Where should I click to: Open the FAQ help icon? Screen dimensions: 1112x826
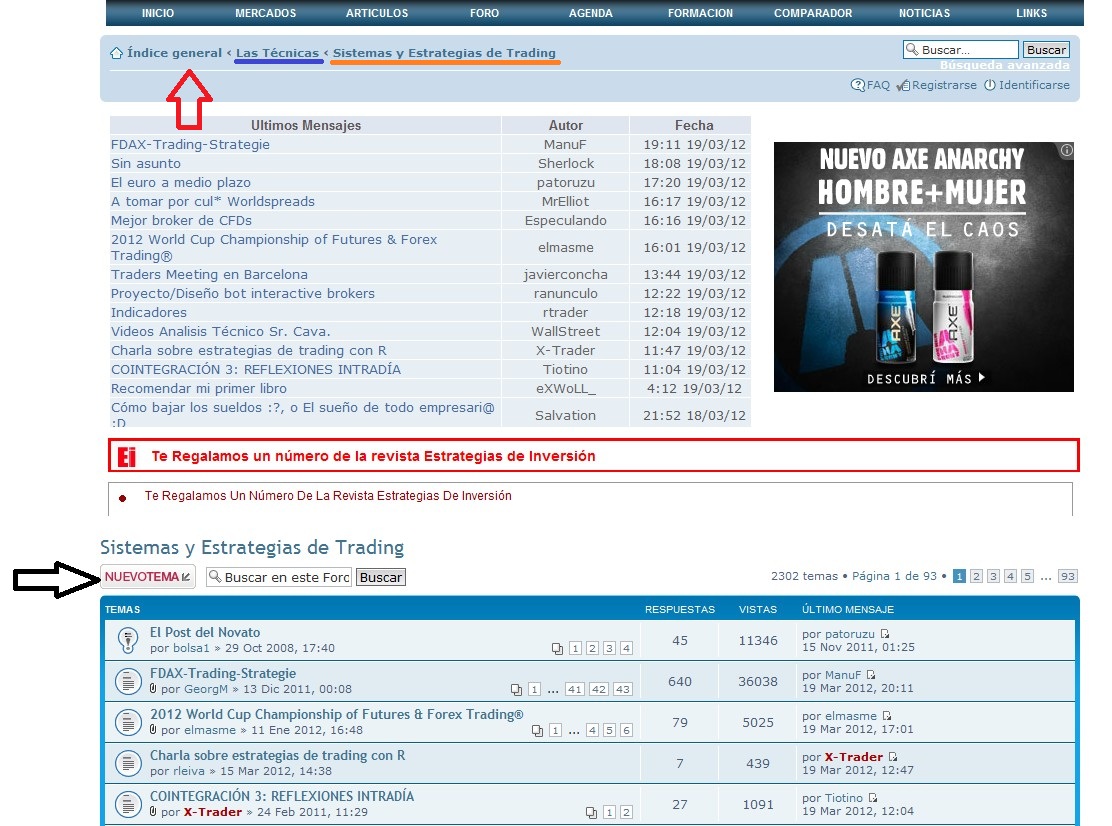tap(857, 85)
